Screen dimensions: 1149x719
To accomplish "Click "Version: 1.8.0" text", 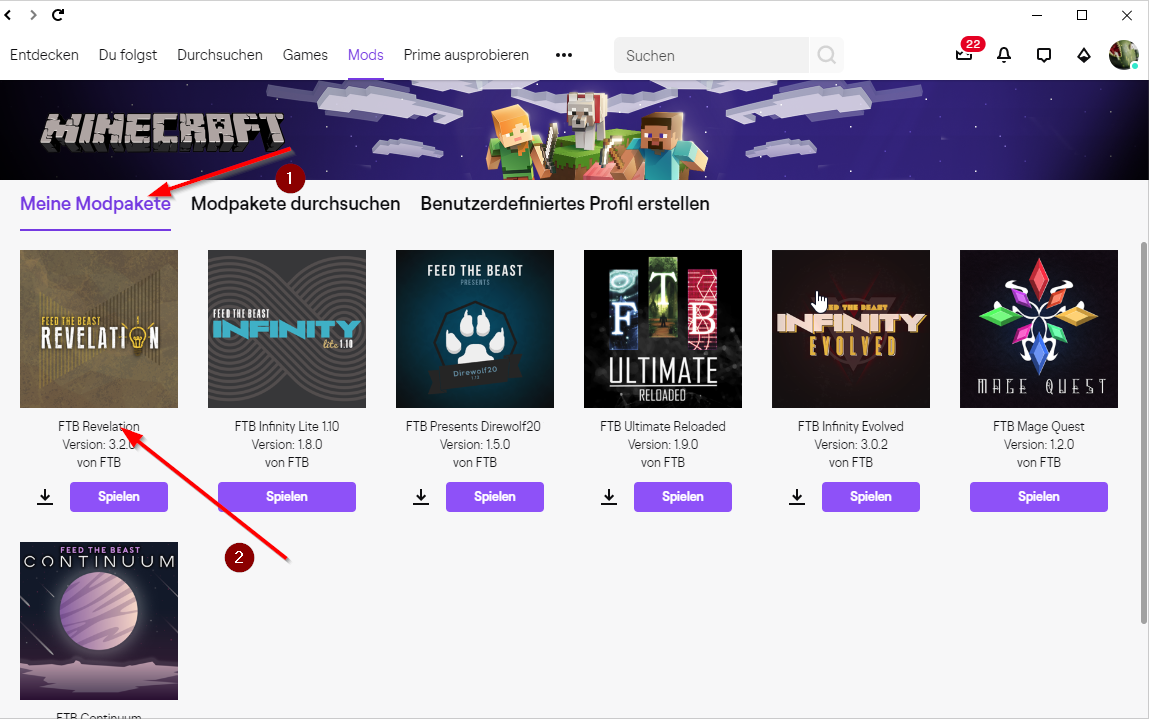I will [287, 445].
